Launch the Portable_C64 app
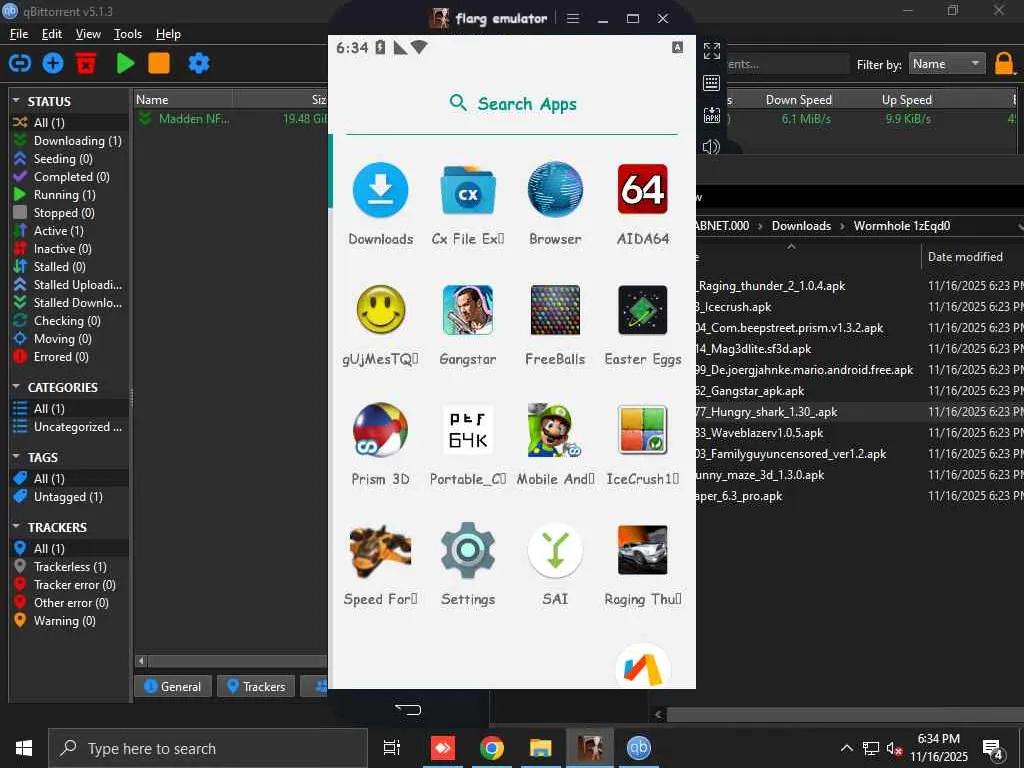This screenshot has width=1024, height=768. pos(468,430)
